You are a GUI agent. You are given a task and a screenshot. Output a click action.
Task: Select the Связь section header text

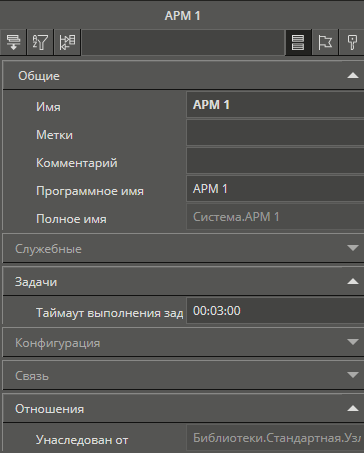pyautogui.click(x=32, y=376)
